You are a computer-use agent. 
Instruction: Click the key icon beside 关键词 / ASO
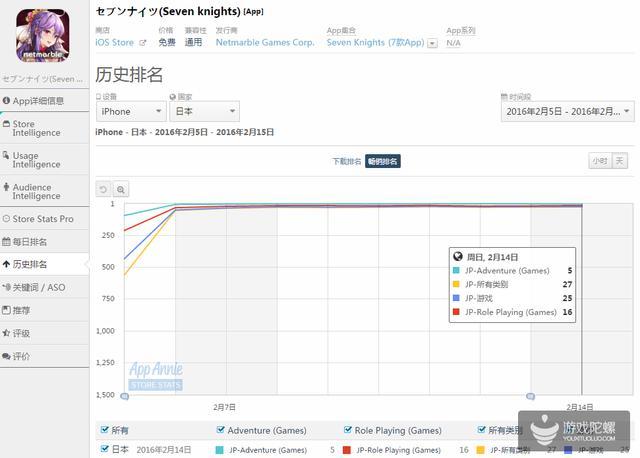pyautogui.click(x=6, y=287)
